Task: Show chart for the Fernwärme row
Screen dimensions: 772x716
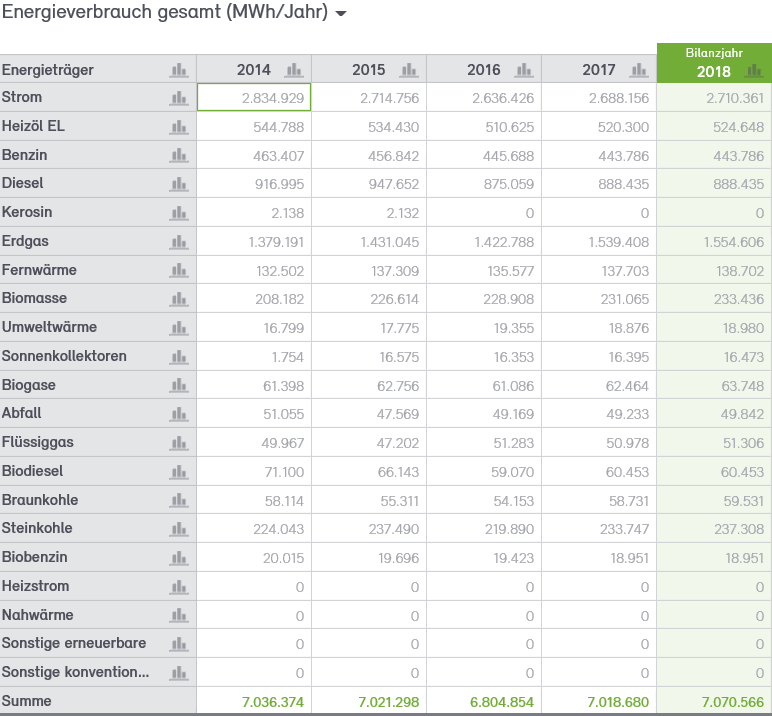Action: [179, 271]
